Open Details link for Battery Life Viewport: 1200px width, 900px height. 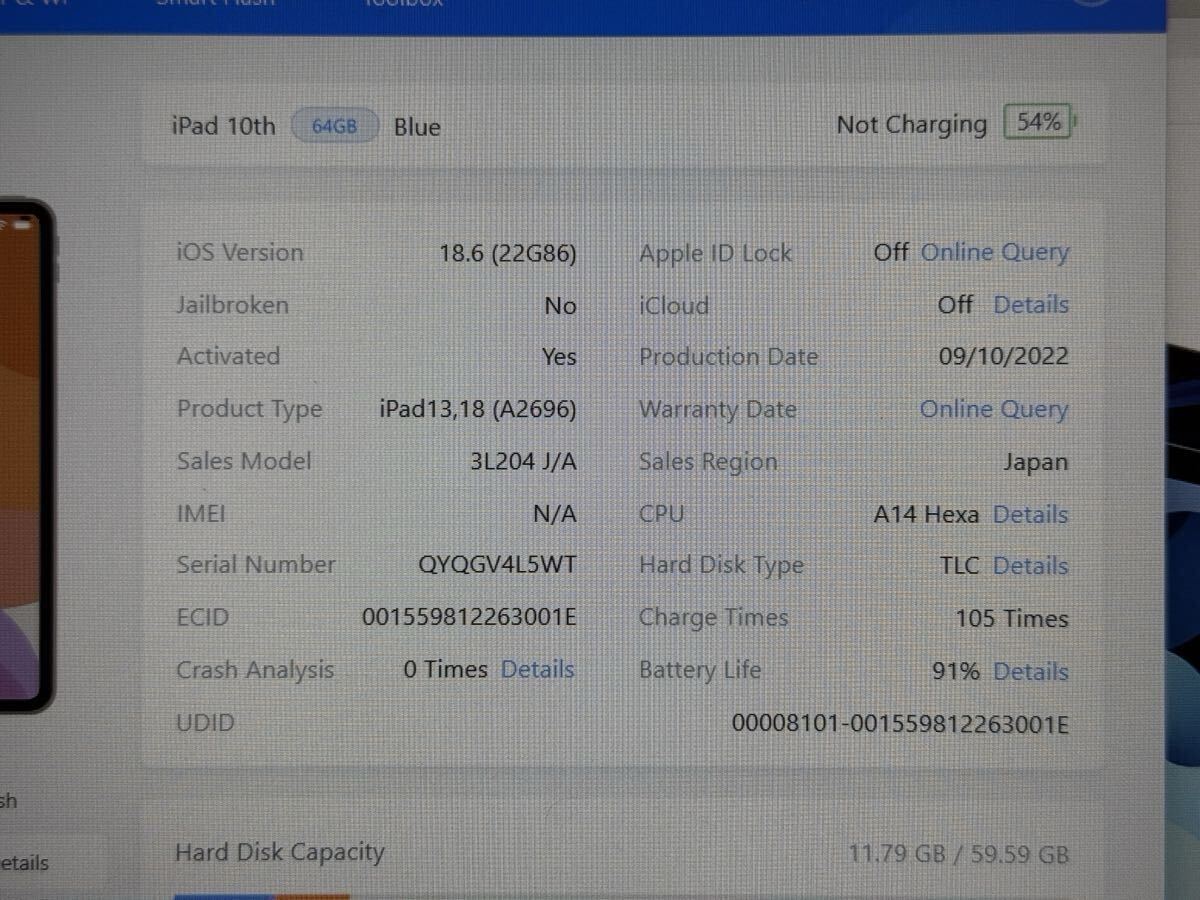(1030, 671)
